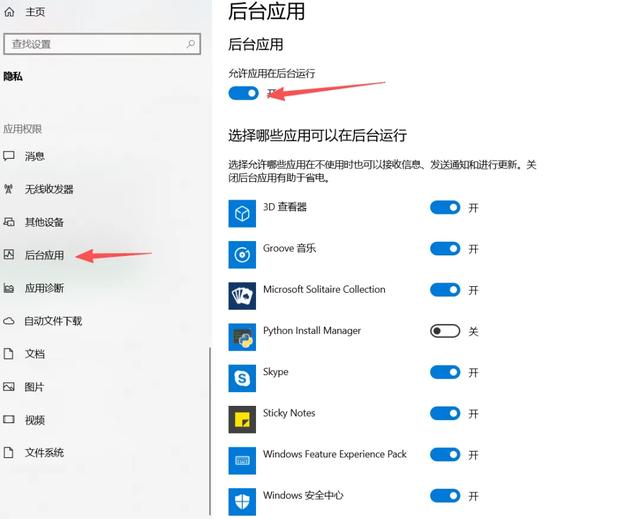The image size is (640, 519).
Task: Click the 文件系统 file icon
Action: click(x=9, y=452)
